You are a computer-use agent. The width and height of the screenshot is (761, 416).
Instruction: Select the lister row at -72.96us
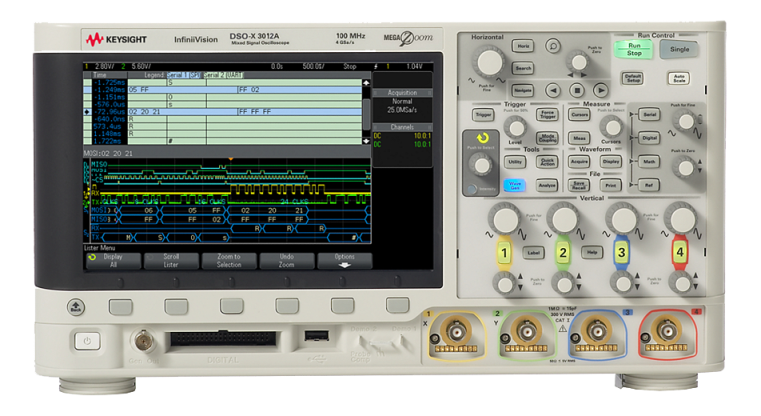223,112
